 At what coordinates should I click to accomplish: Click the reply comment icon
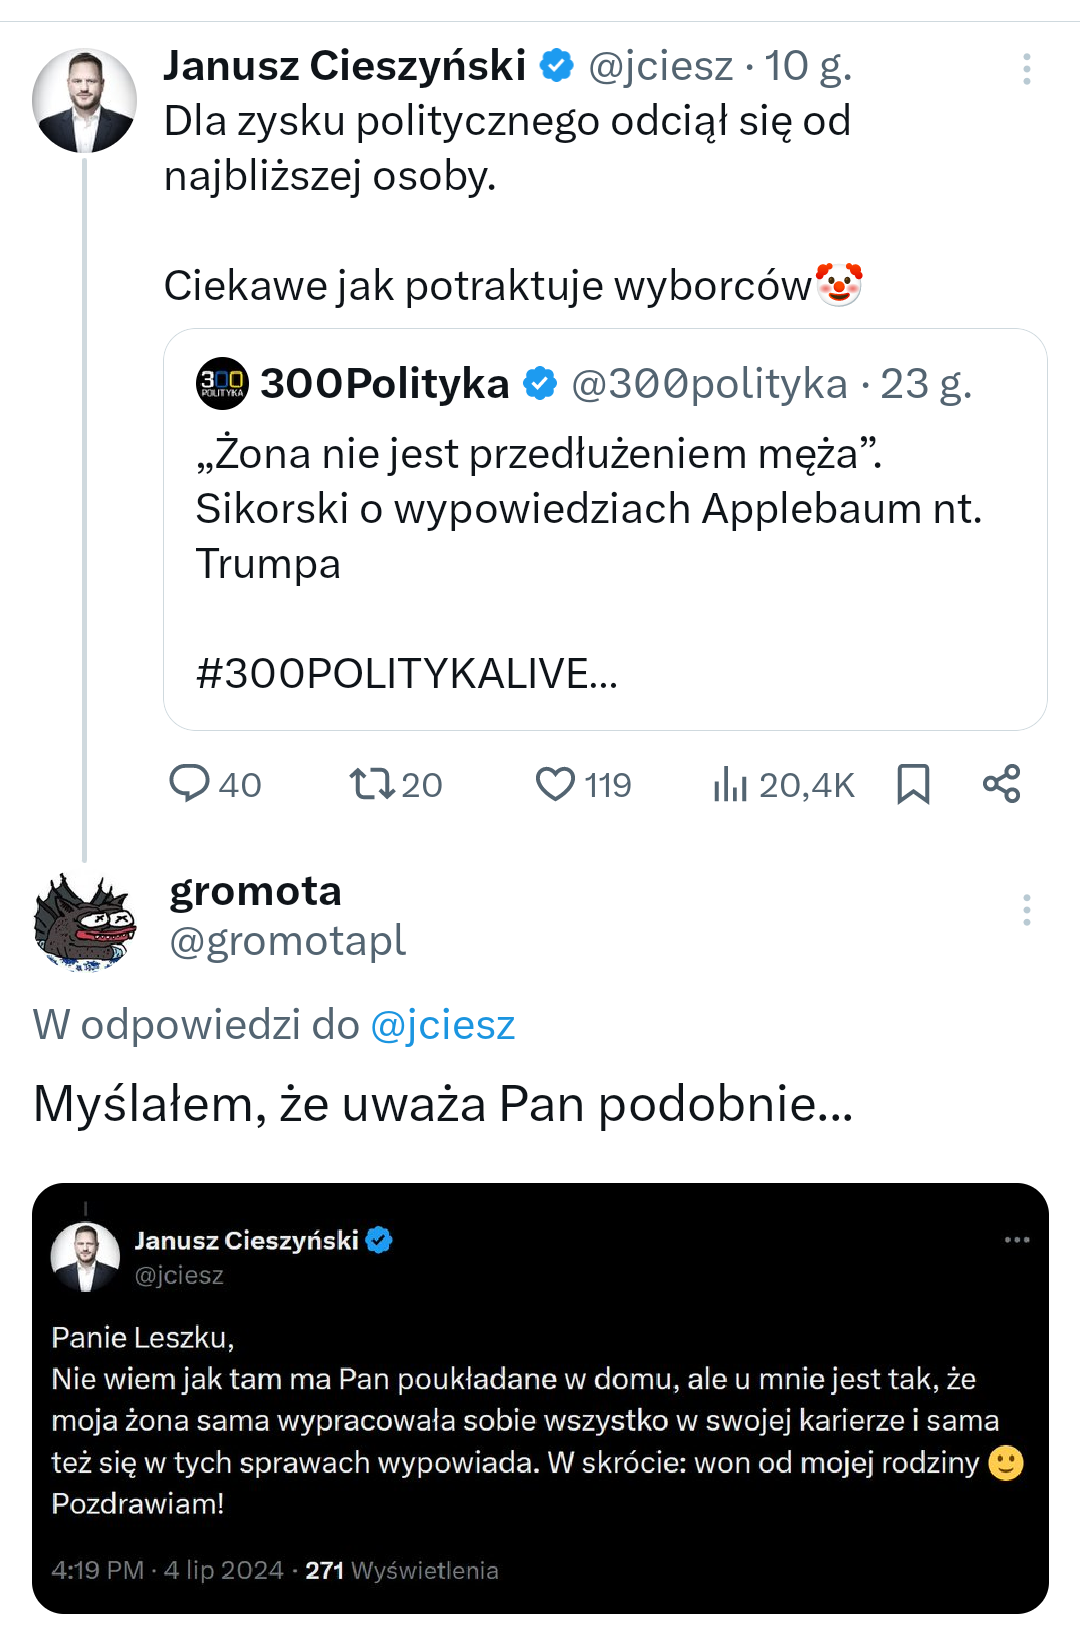tap(189, 784)
